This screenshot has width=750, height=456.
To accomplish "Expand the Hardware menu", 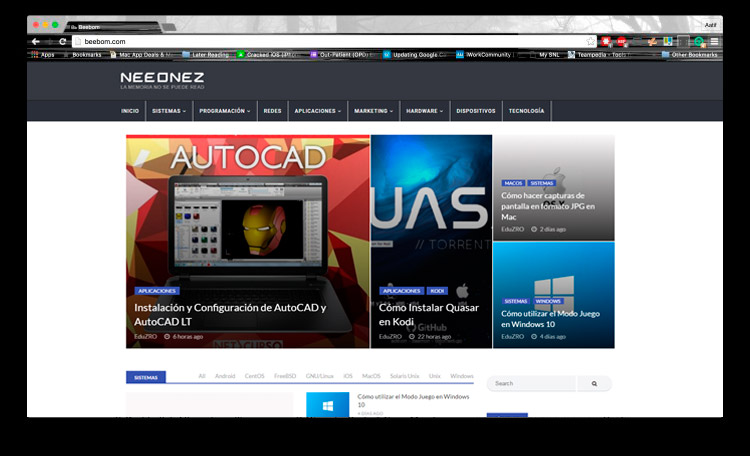I will point(425,111).
